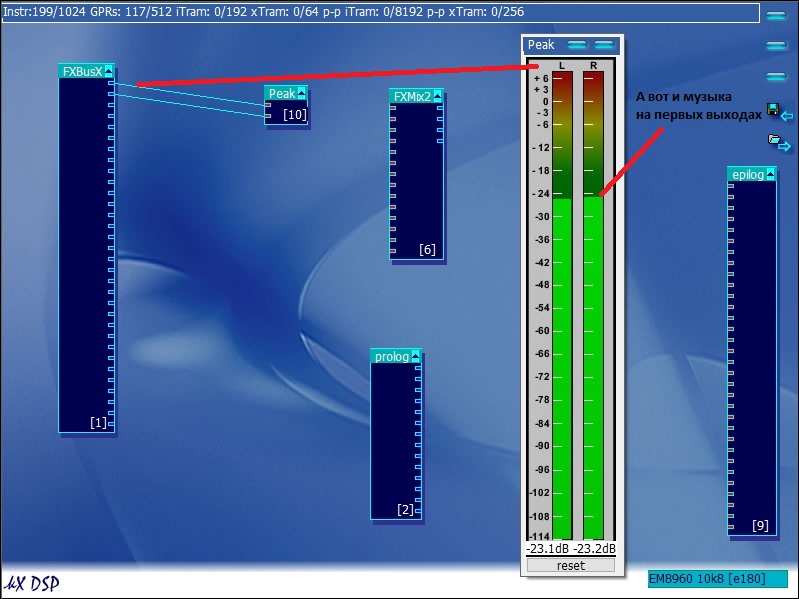Click the EM8960 10k8 device label
This screenshot has height=599, width=799.
pos(714,580)
